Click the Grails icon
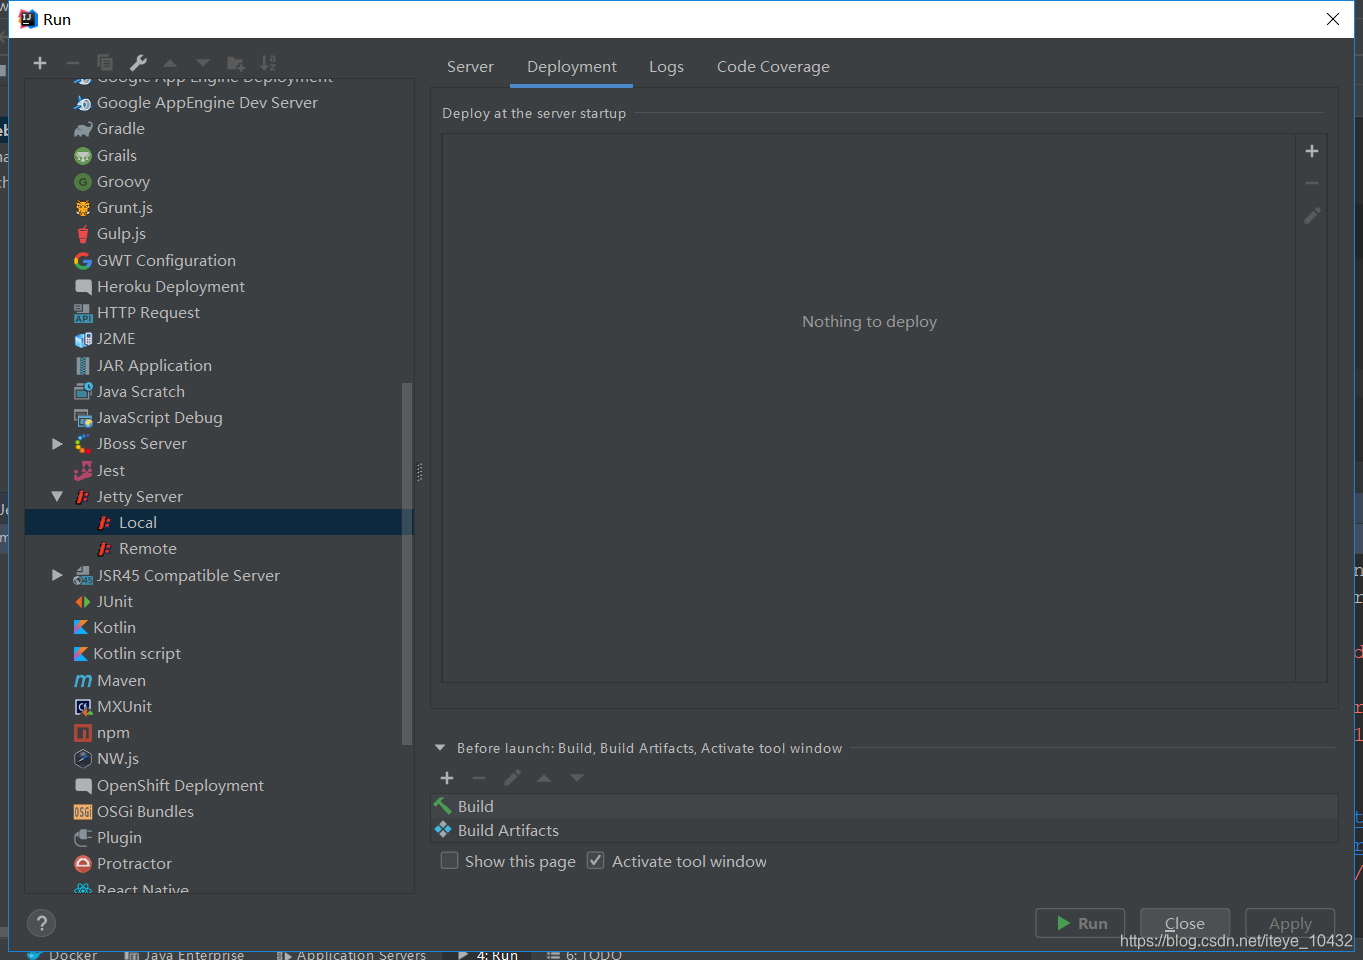 [x=83, y=156]
